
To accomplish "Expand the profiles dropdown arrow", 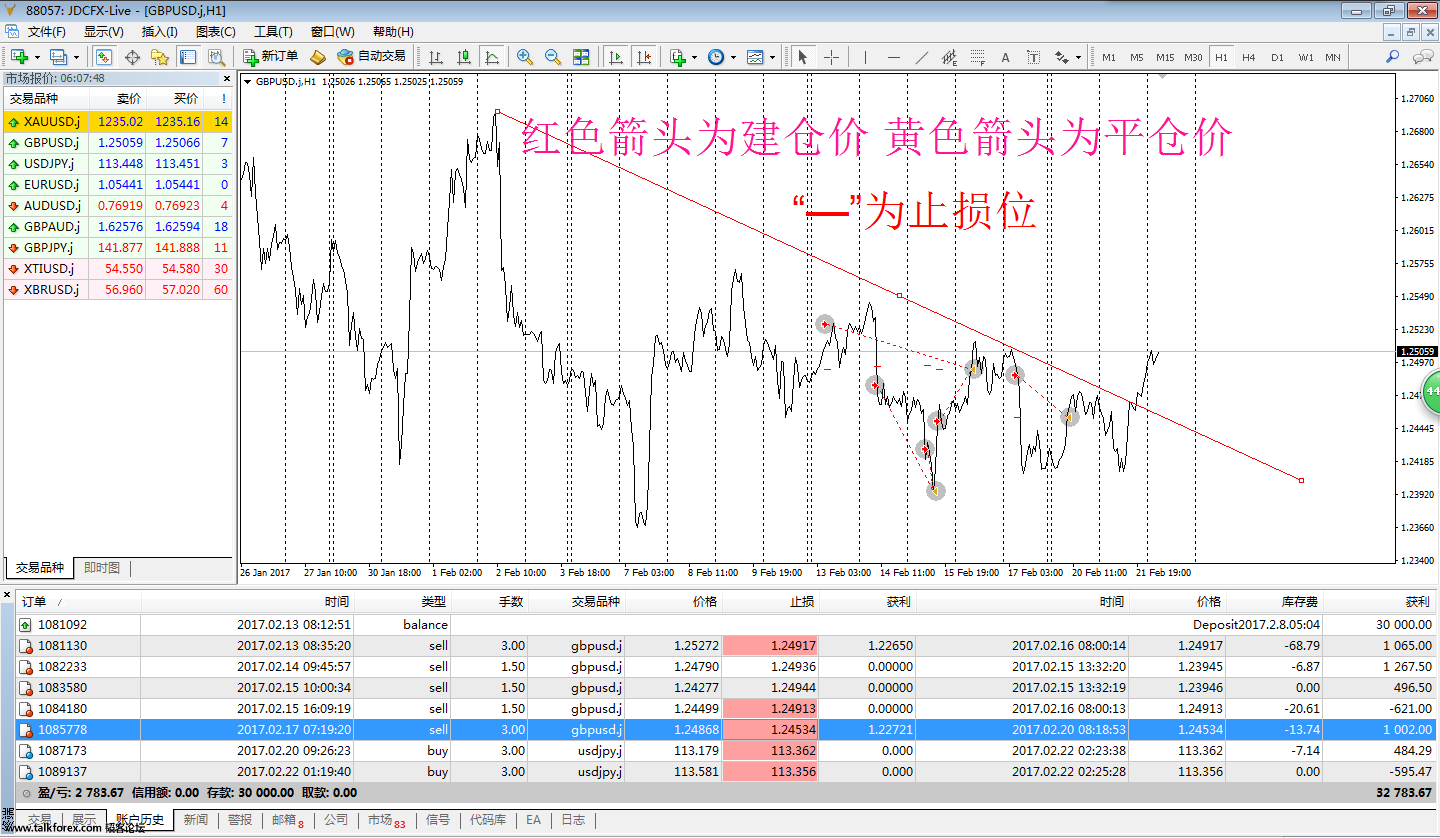I will pos(75,57).
